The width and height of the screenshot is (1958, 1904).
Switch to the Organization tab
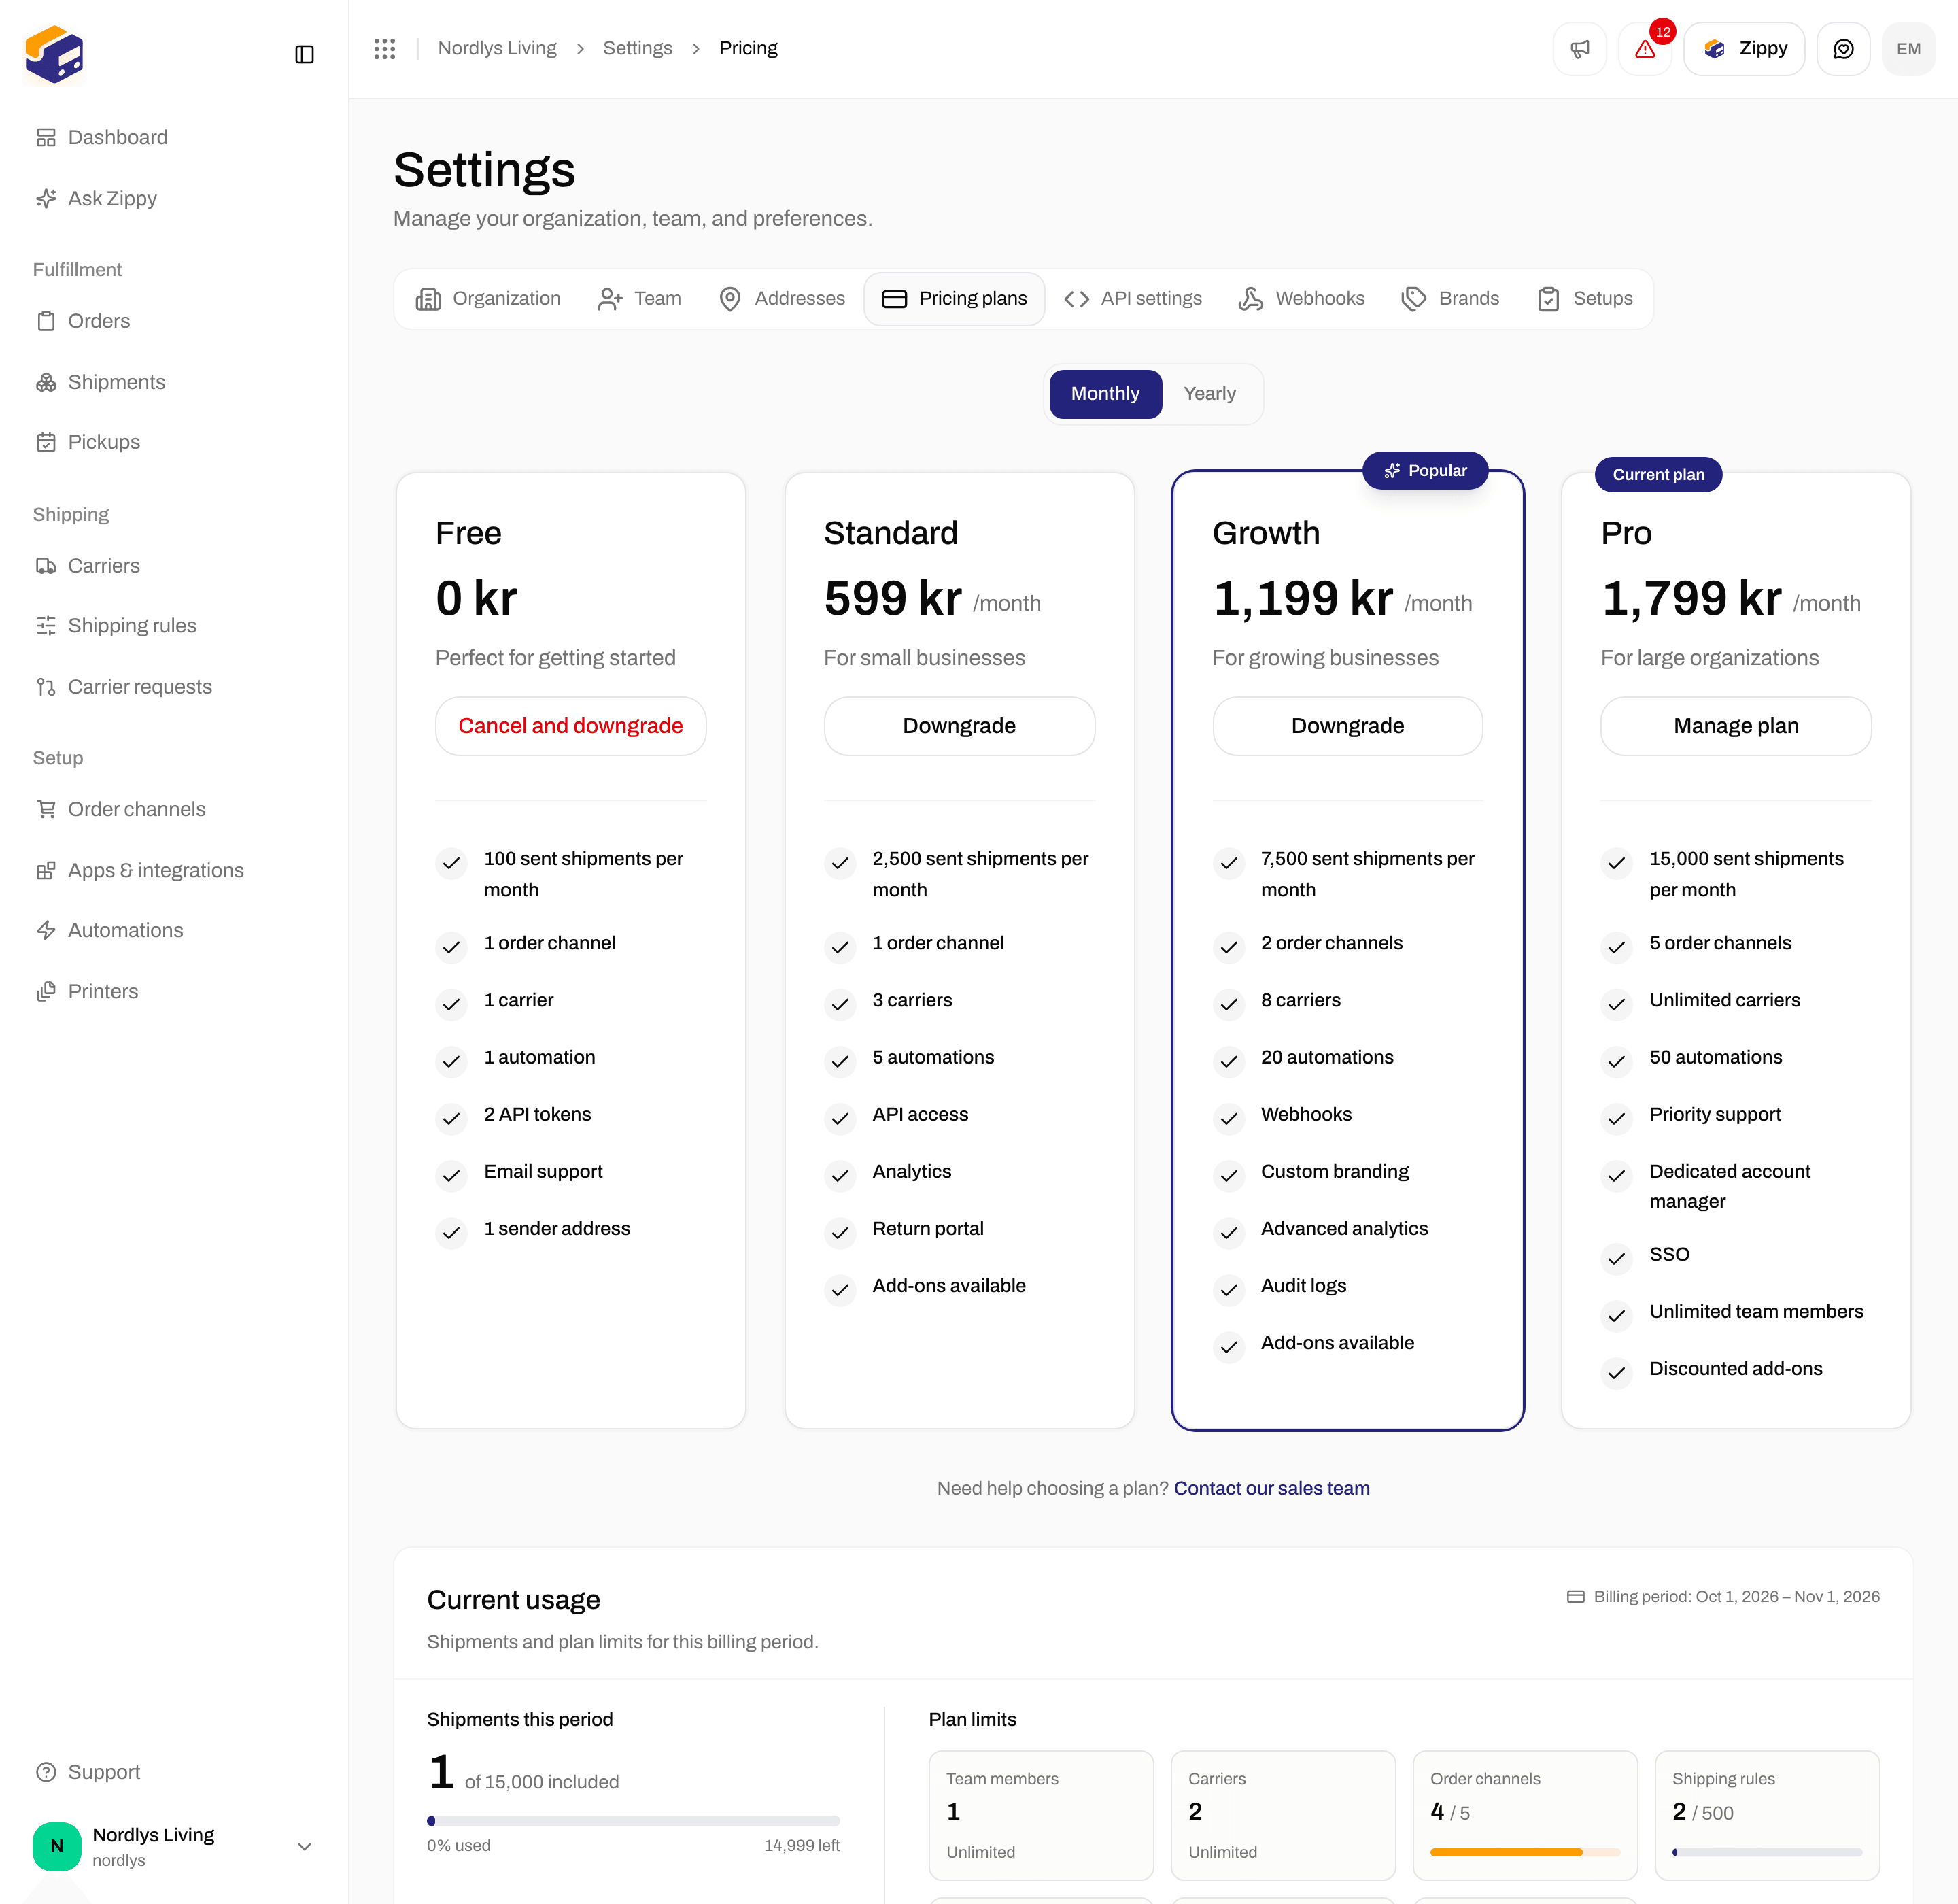488,299
